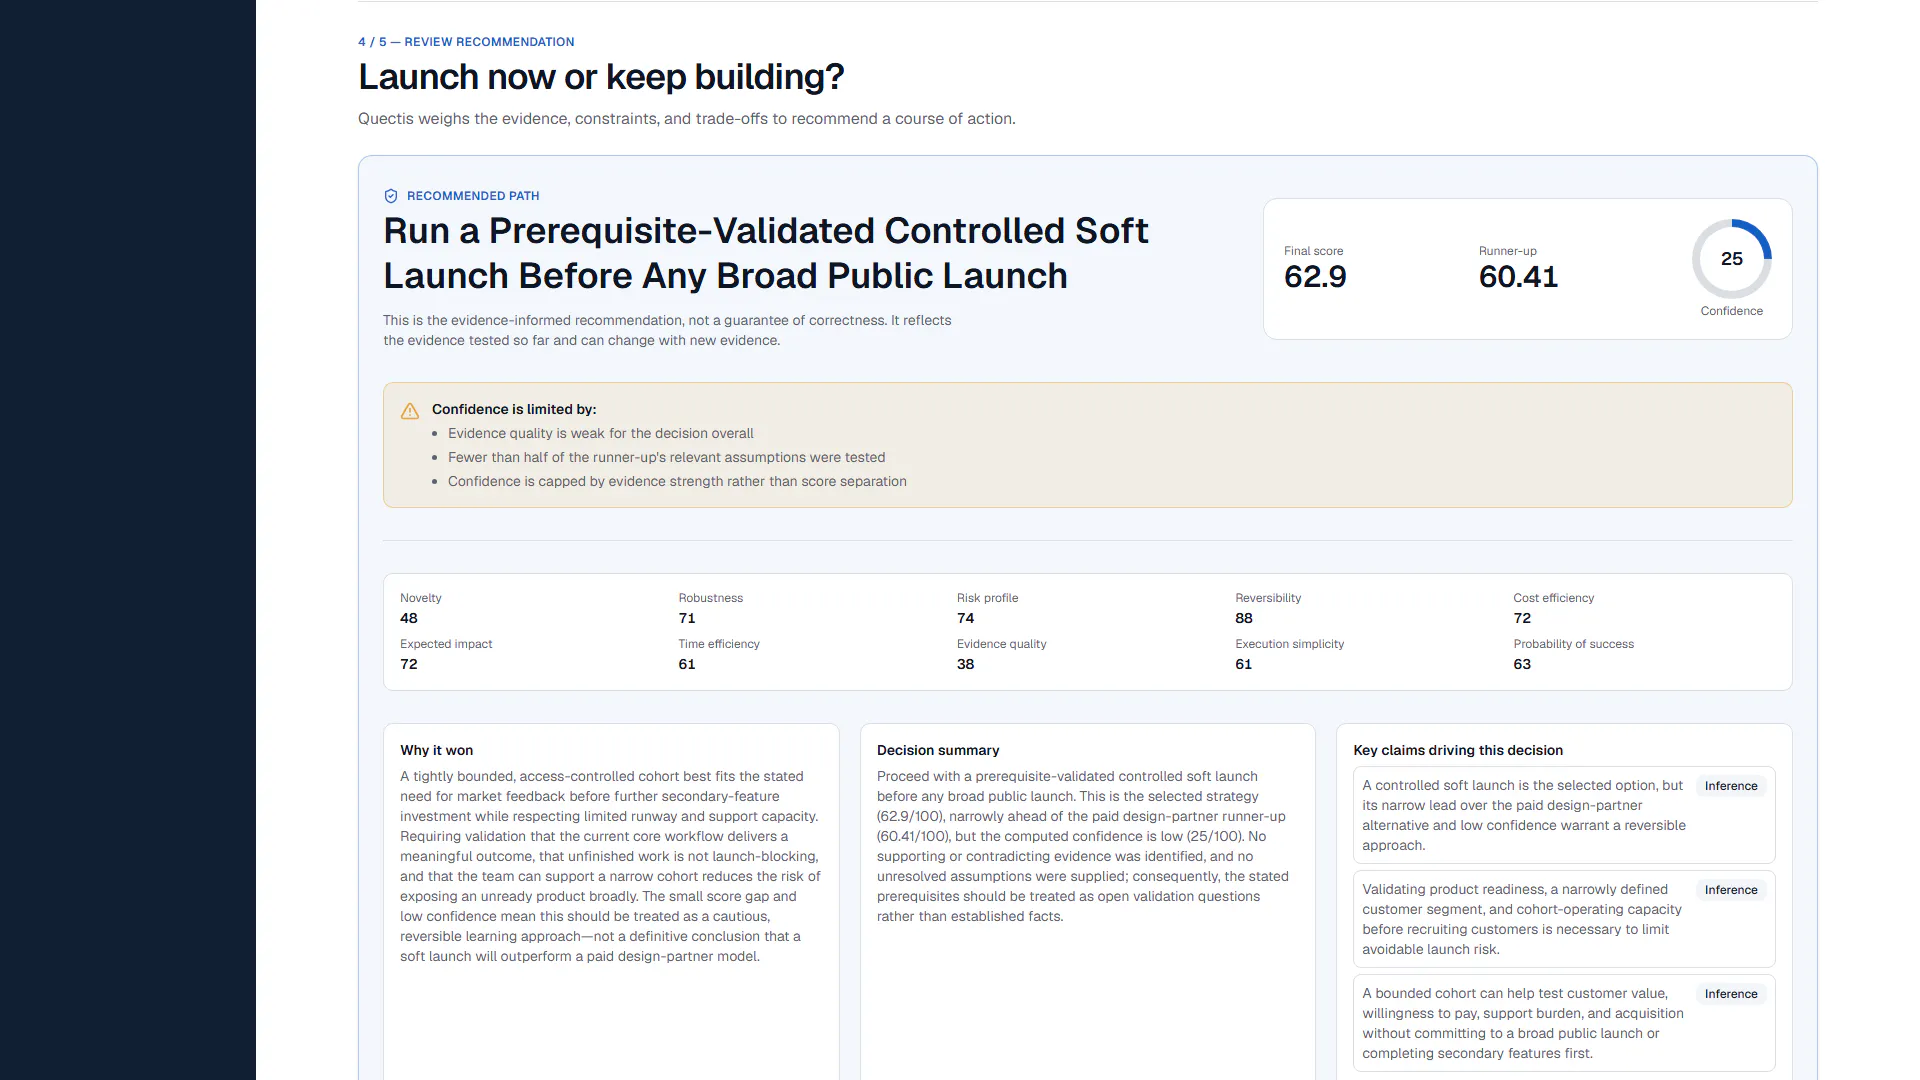Click the claim about controlled soft launch narrow lead
Viewport: 1920px width, 1080px height.
pyautogui.click(x=1524, y=815)
